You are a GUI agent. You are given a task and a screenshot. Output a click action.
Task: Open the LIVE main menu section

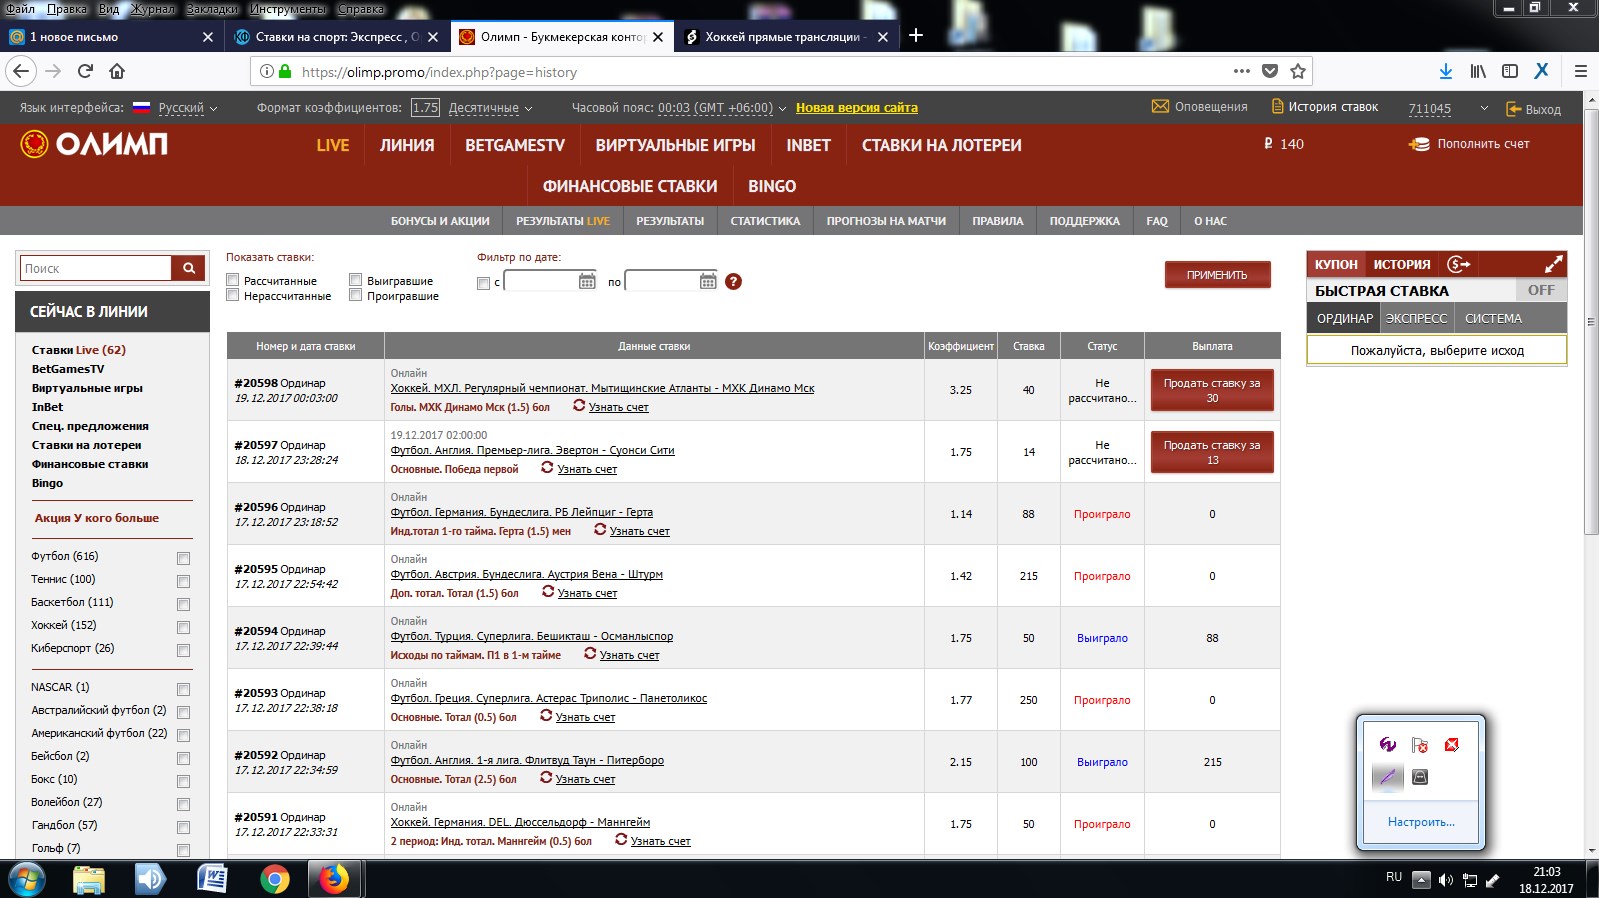tap(333, 145)
